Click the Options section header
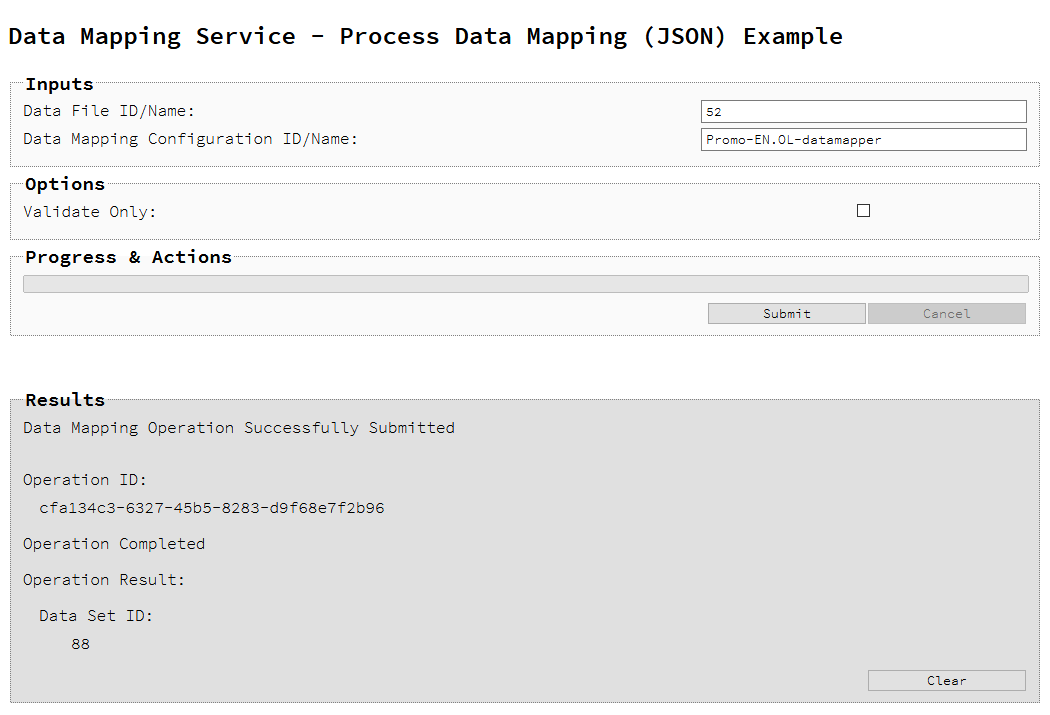This screenshot has height=715, width=1050. pyautogui.click(x=64, y=184)
